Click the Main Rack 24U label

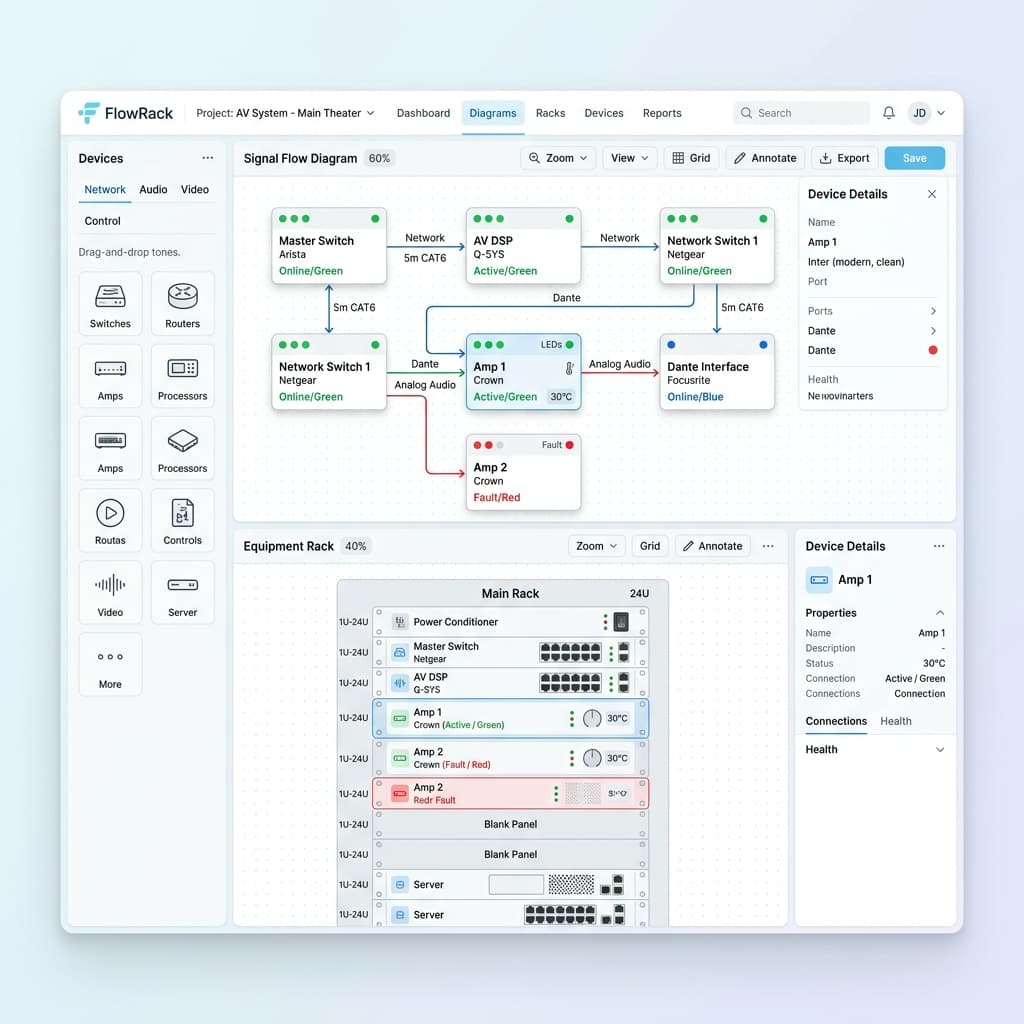pyautogui.click(x=639, y=594)
